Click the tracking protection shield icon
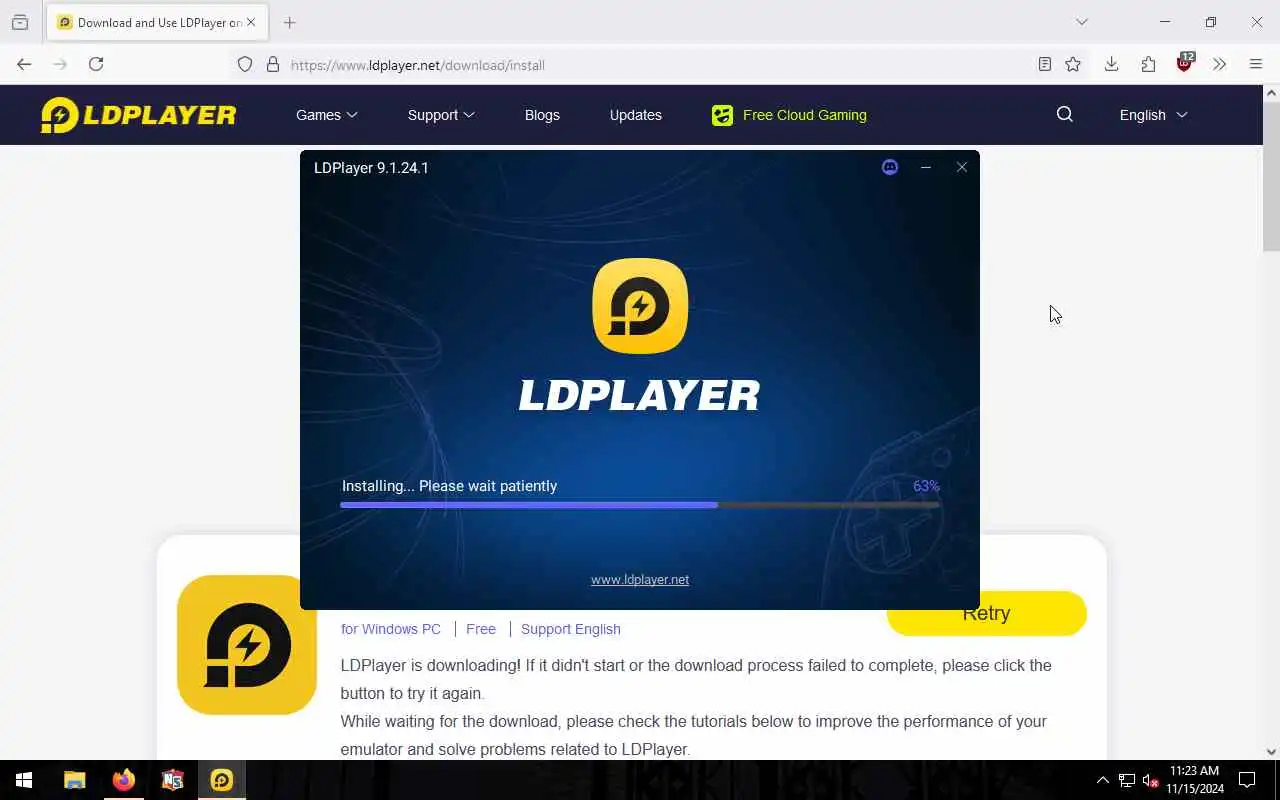 (x=245, y=65)
